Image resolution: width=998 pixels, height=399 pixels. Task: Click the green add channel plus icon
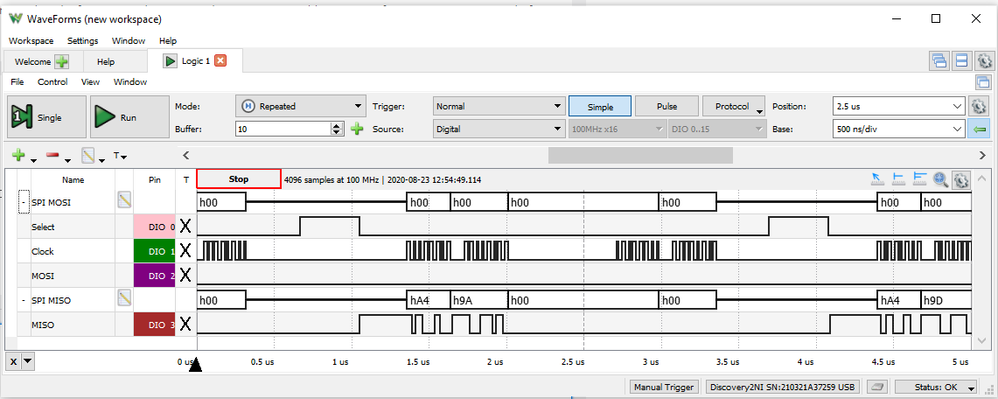pyautogui.click(x=18, y=155)
